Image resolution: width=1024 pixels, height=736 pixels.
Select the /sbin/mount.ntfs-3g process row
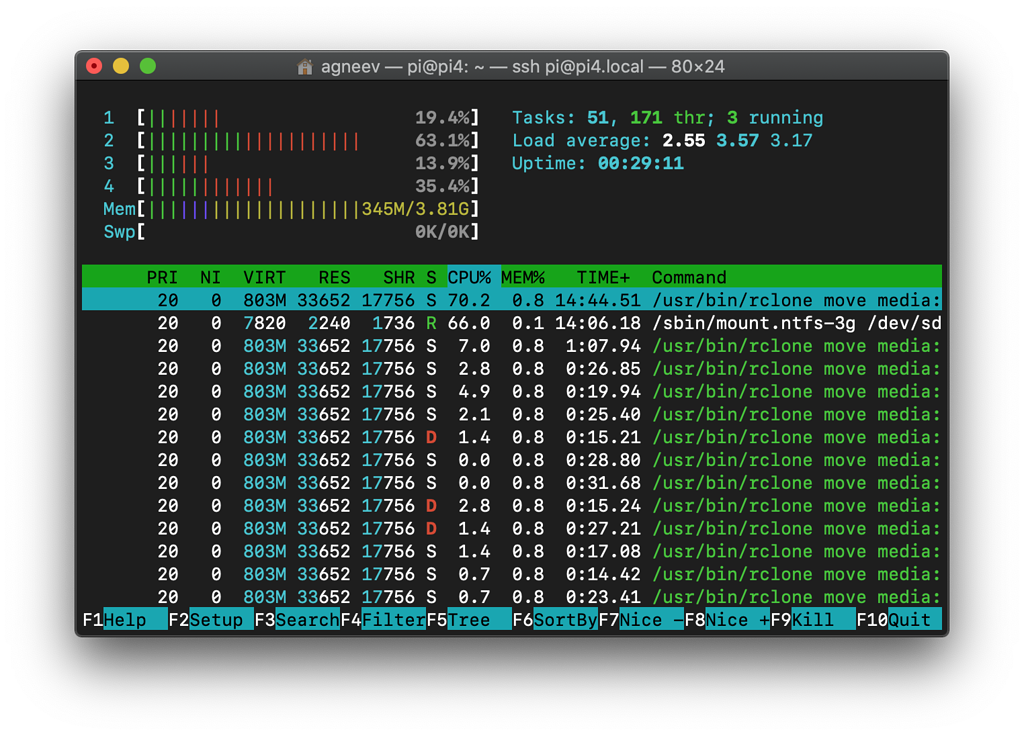512,323
